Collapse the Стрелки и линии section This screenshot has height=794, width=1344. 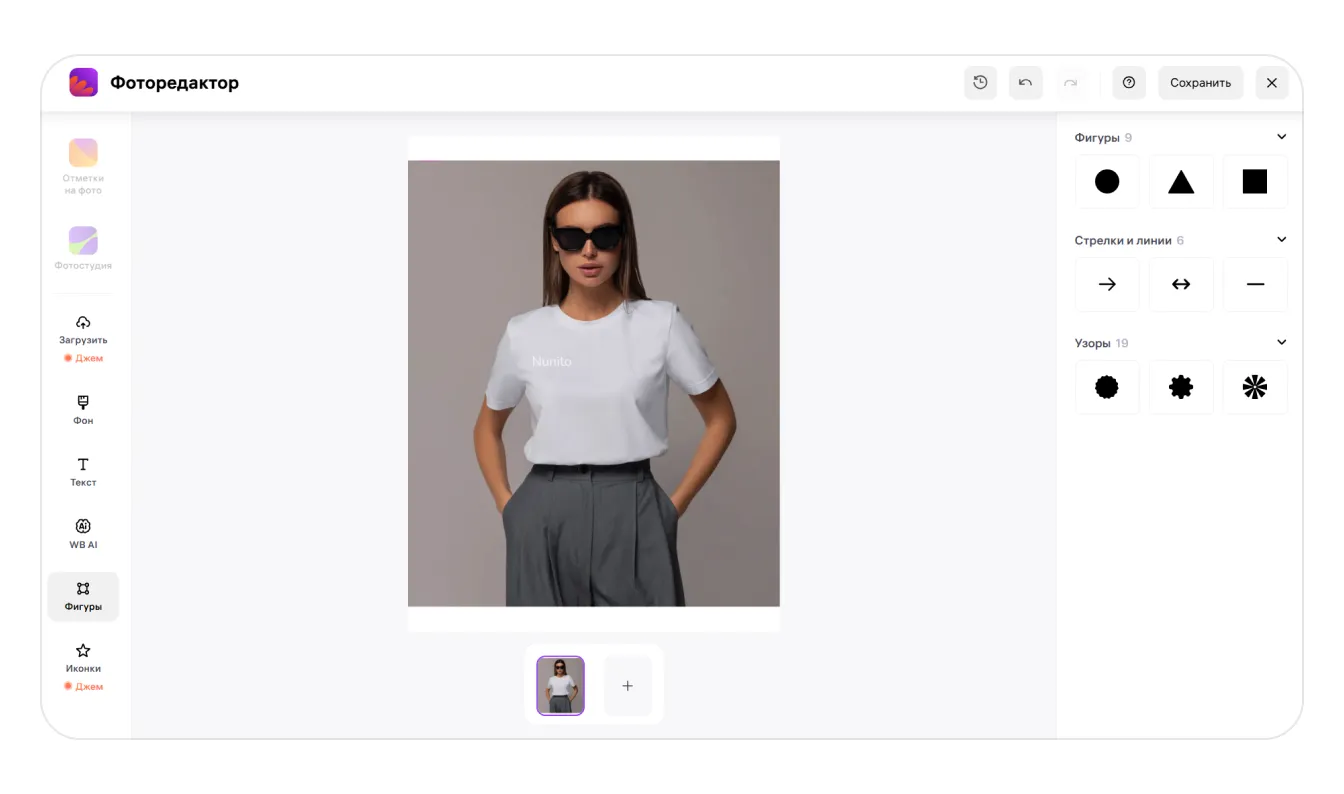tap(1281, 240)
